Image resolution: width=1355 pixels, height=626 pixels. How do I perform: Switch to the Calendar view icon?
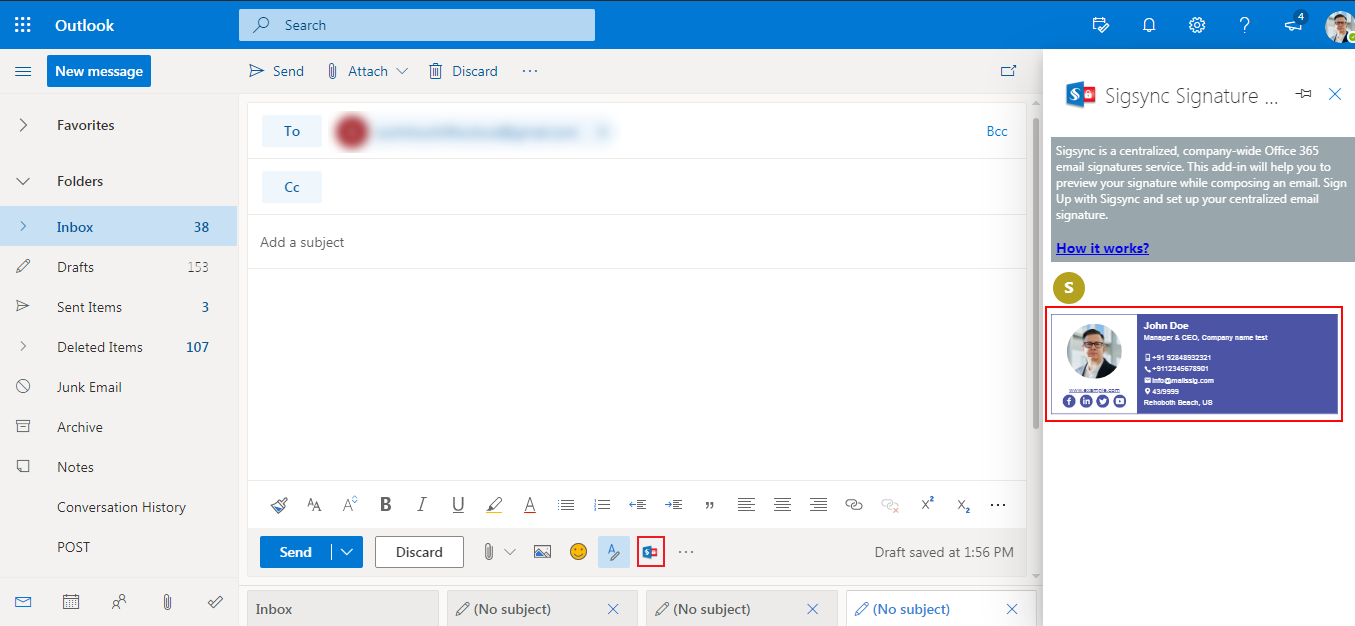(71, 602)
